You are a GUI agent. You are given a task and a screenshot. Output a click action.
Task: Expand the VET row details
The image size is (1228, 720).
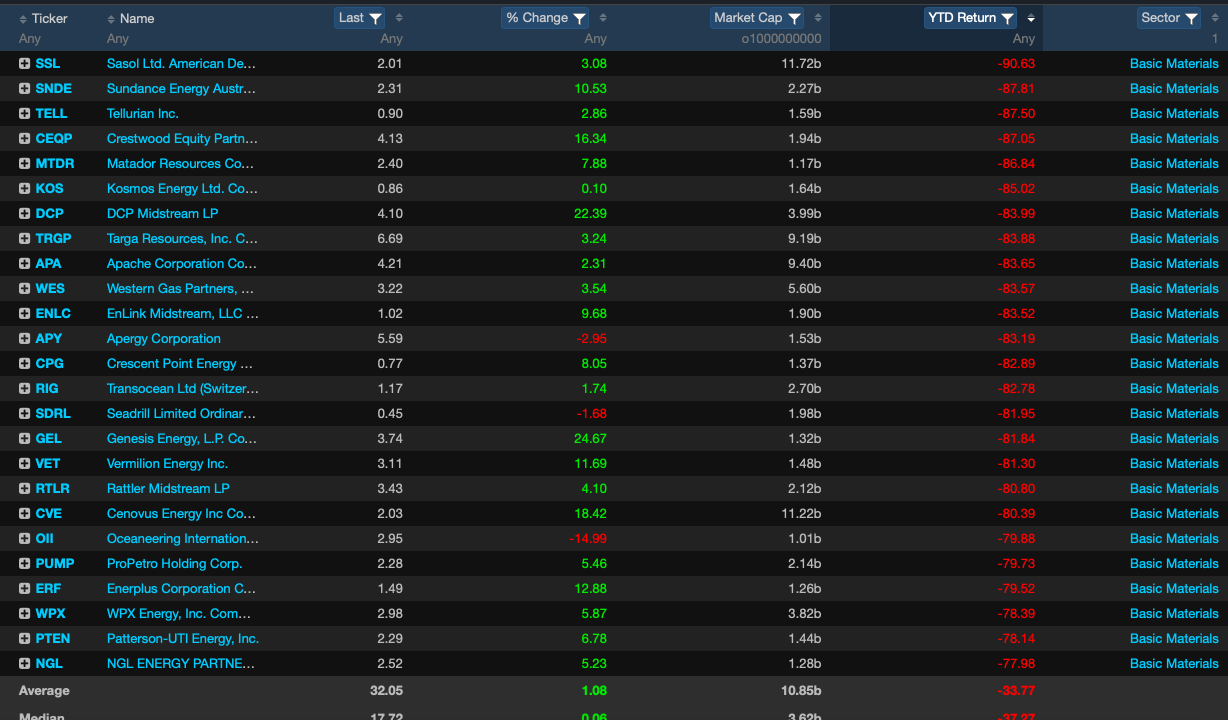(x=25, y=463)
